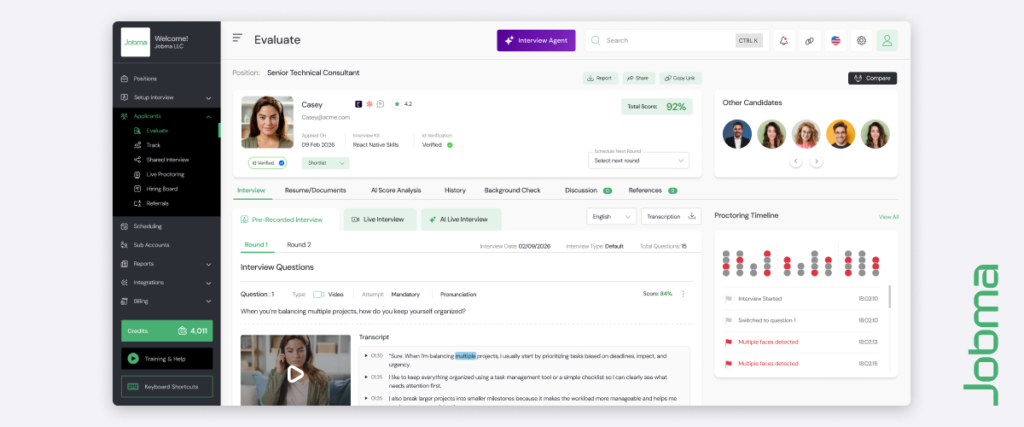The width and height of the screenshot is (1024, 427).
Task: Open the References tab
Action: tap(652, 191)
